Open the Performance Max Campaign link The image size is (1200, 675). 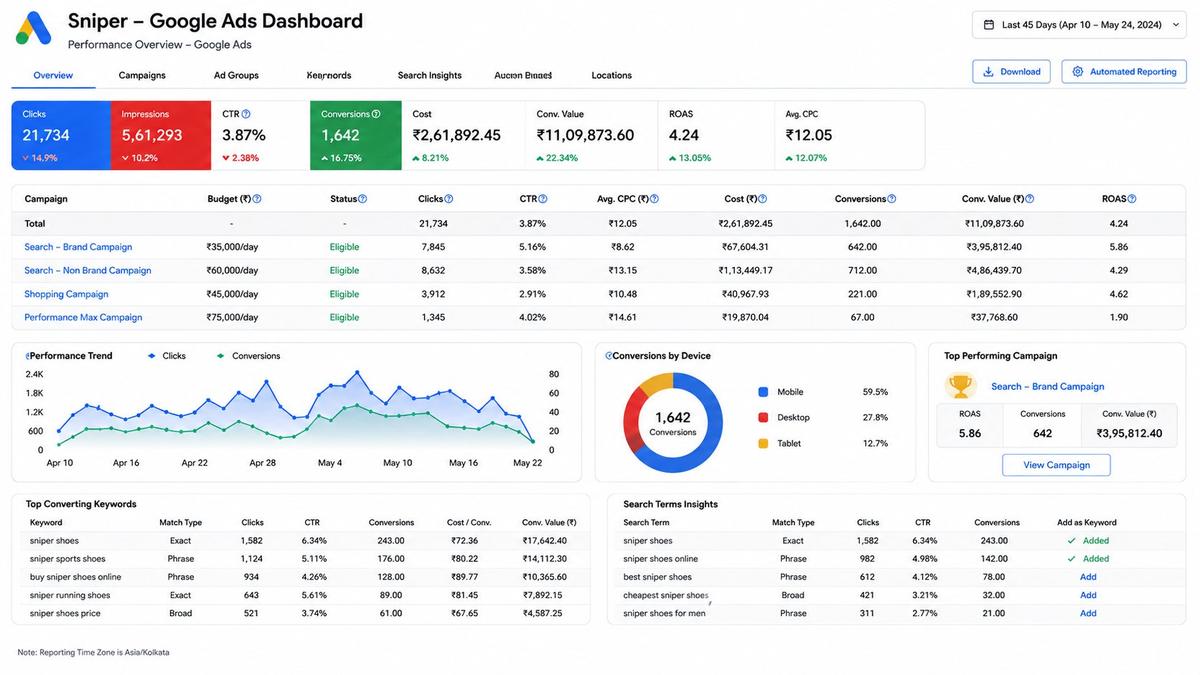tap(83, 317)
